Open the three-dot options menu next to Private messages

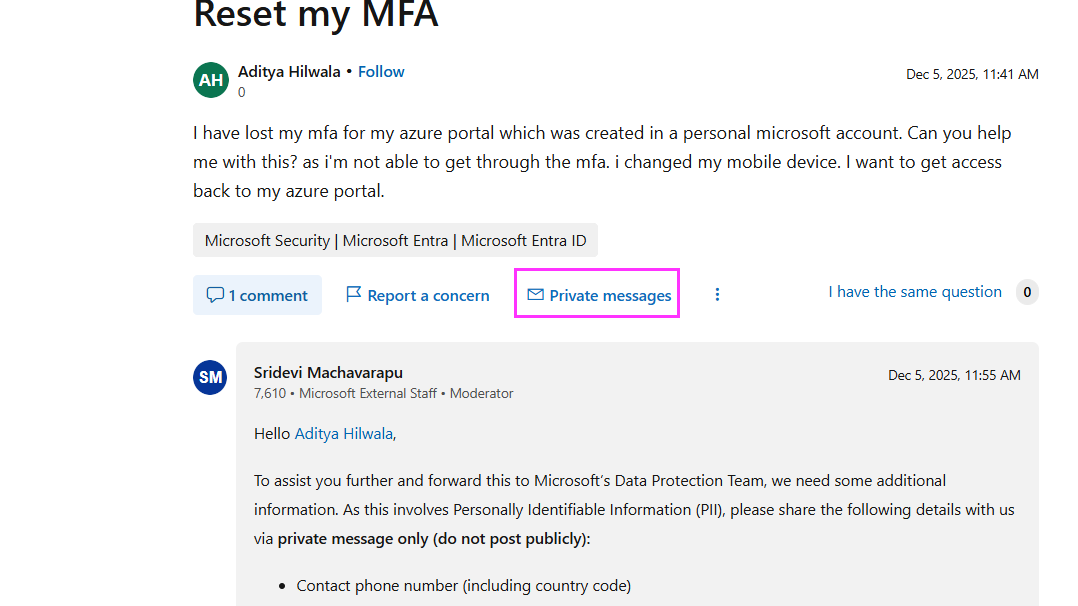coord(717,294)
